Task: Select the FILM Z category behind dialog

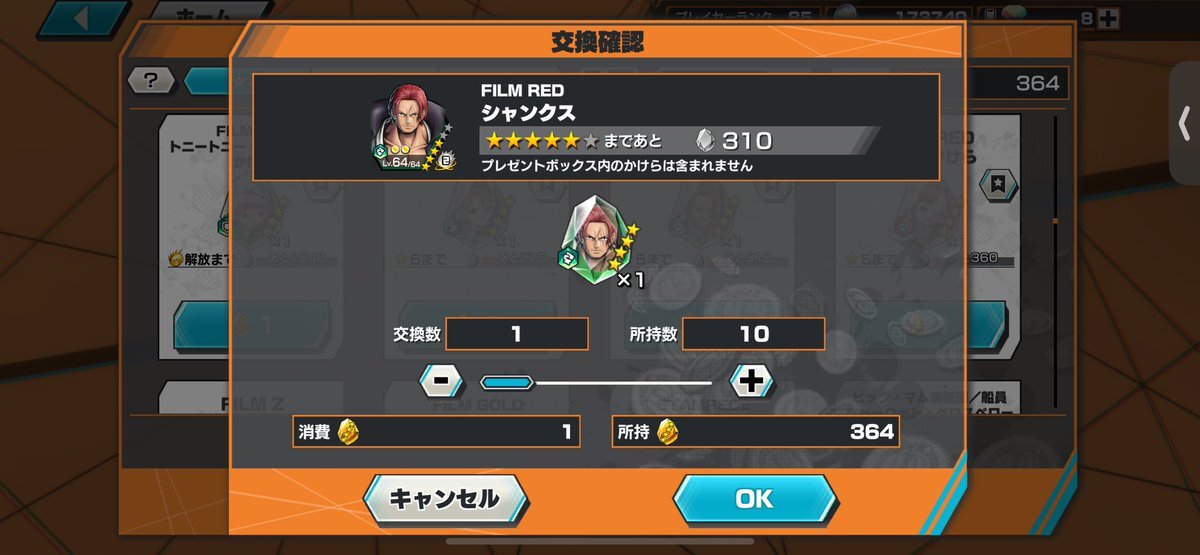Action: coord(252,404)
